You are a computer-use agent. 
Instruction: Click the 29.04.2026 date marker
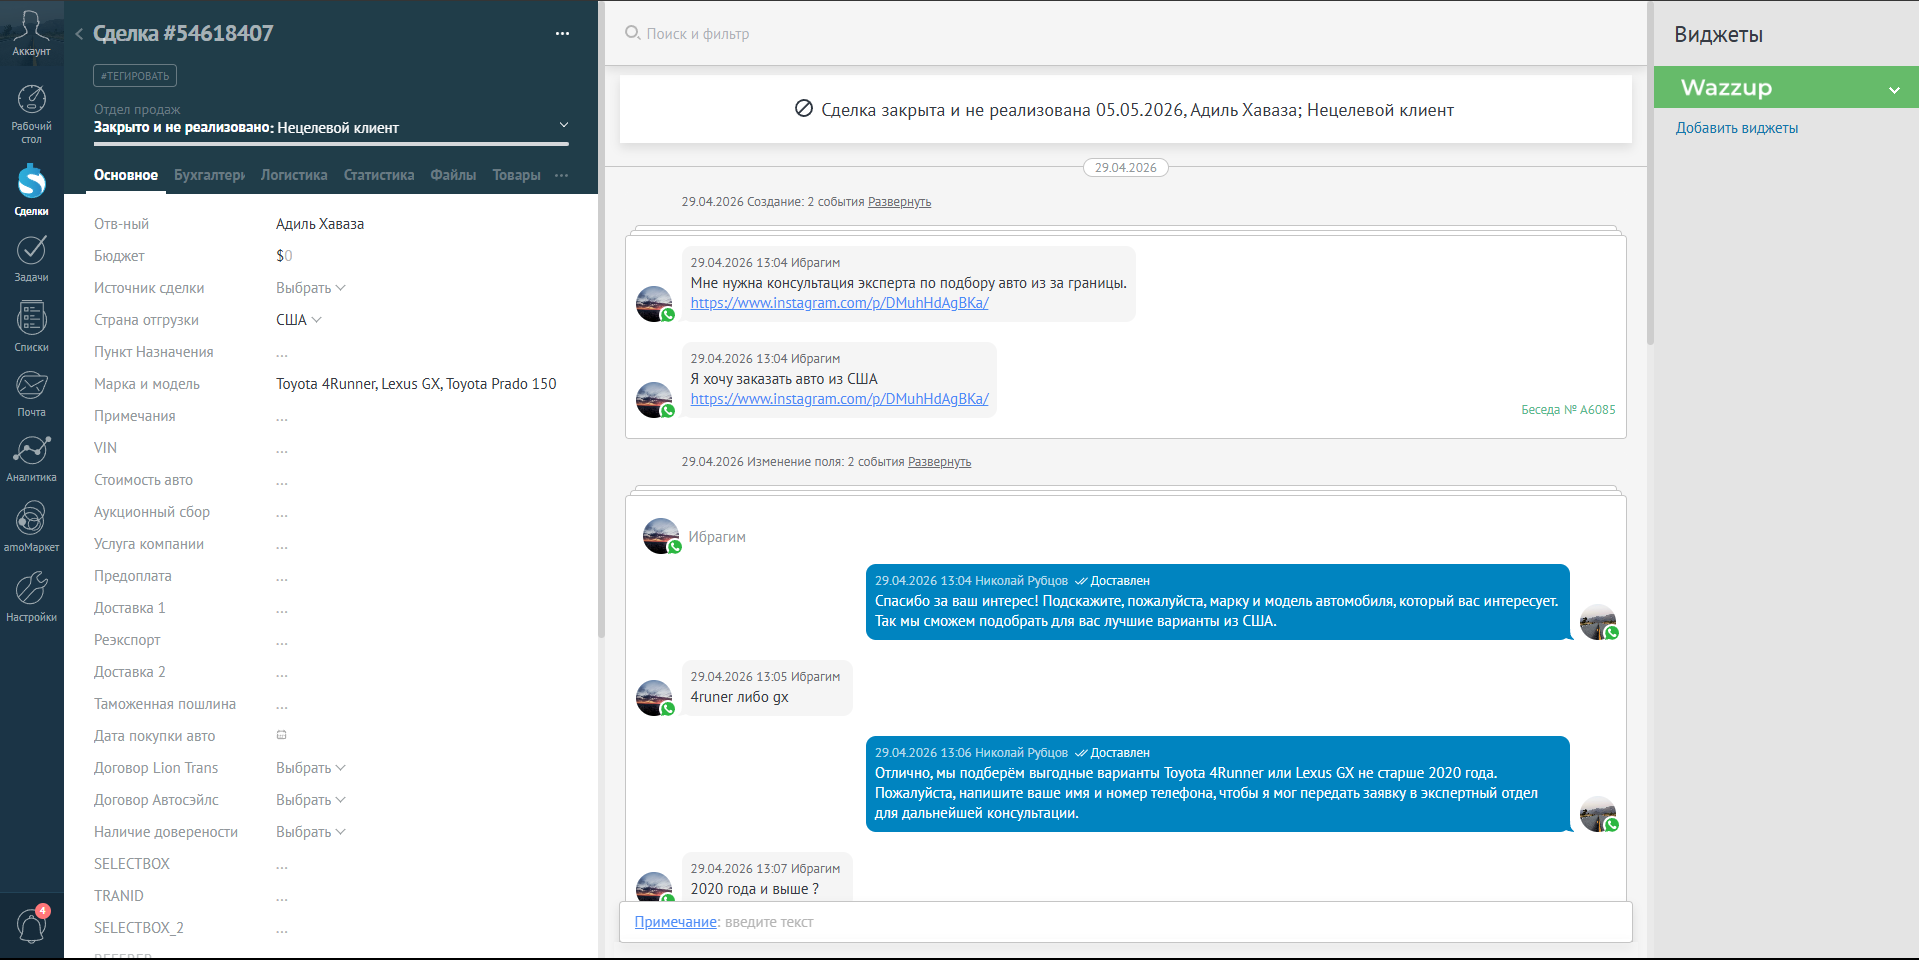click(1125, 168)
